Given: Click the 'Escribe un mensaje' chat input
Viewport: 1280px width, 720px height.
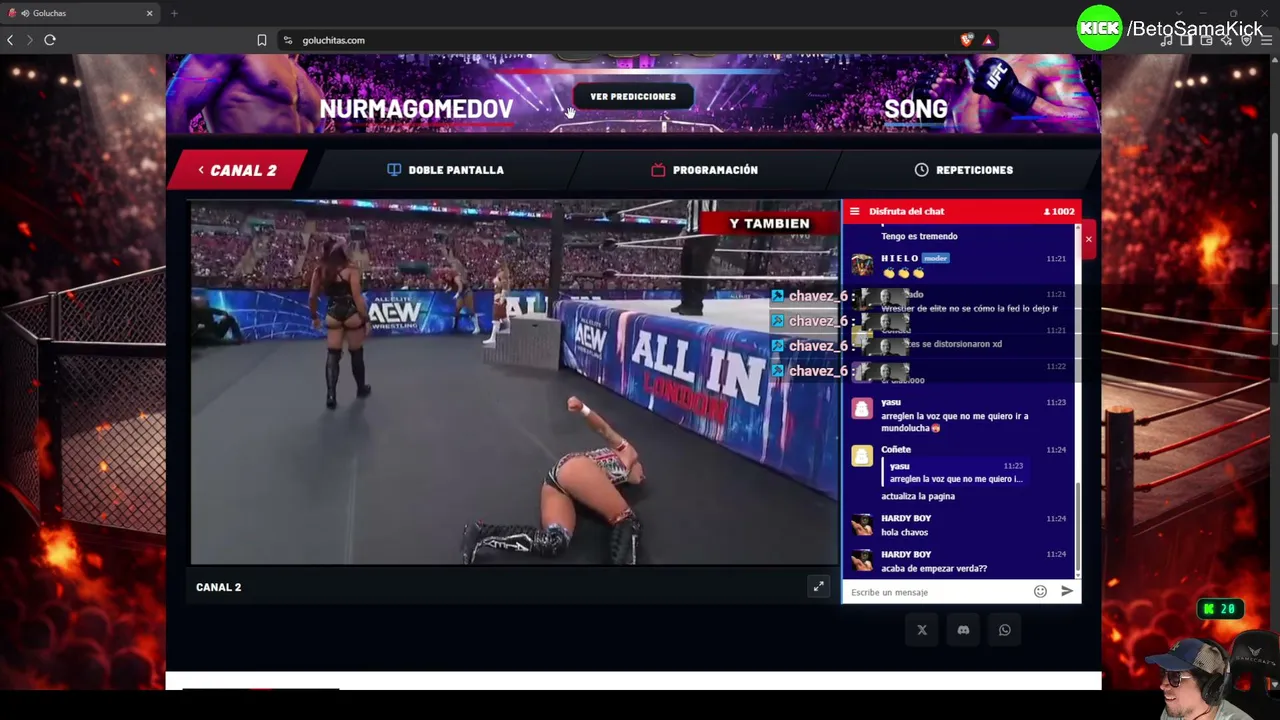Looking at the screenshot, I should (x=938, y=592).
